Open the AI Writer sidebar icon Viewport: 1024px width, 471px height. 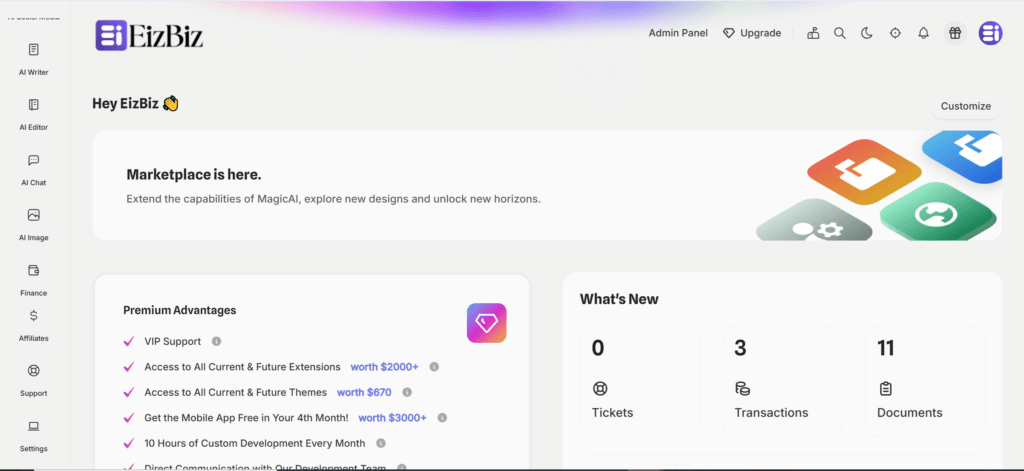click(x=34, y=50)
